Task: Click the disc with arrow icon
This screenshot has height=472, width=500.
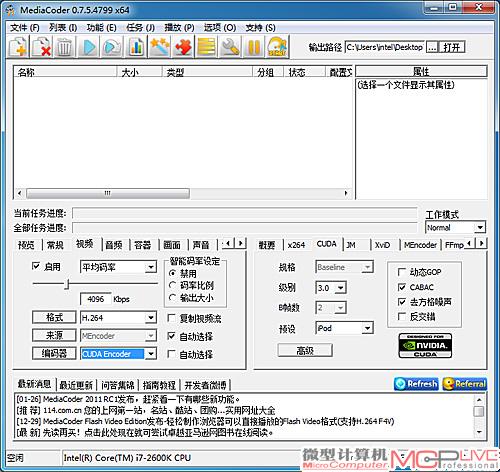Action: click(x=277, y=47)
